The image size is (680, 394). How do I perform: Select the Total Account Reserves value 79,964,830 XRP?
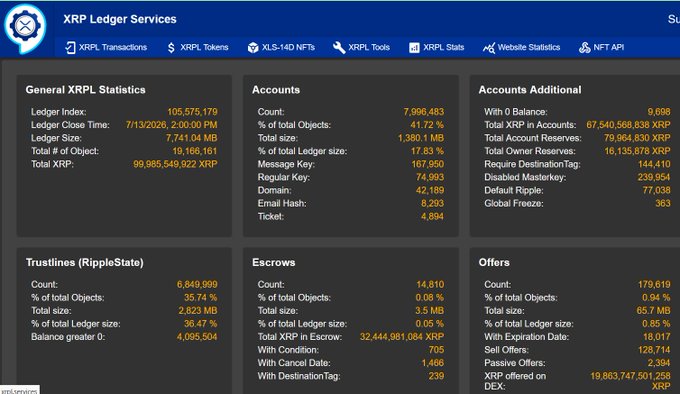(x=637, y=138)
